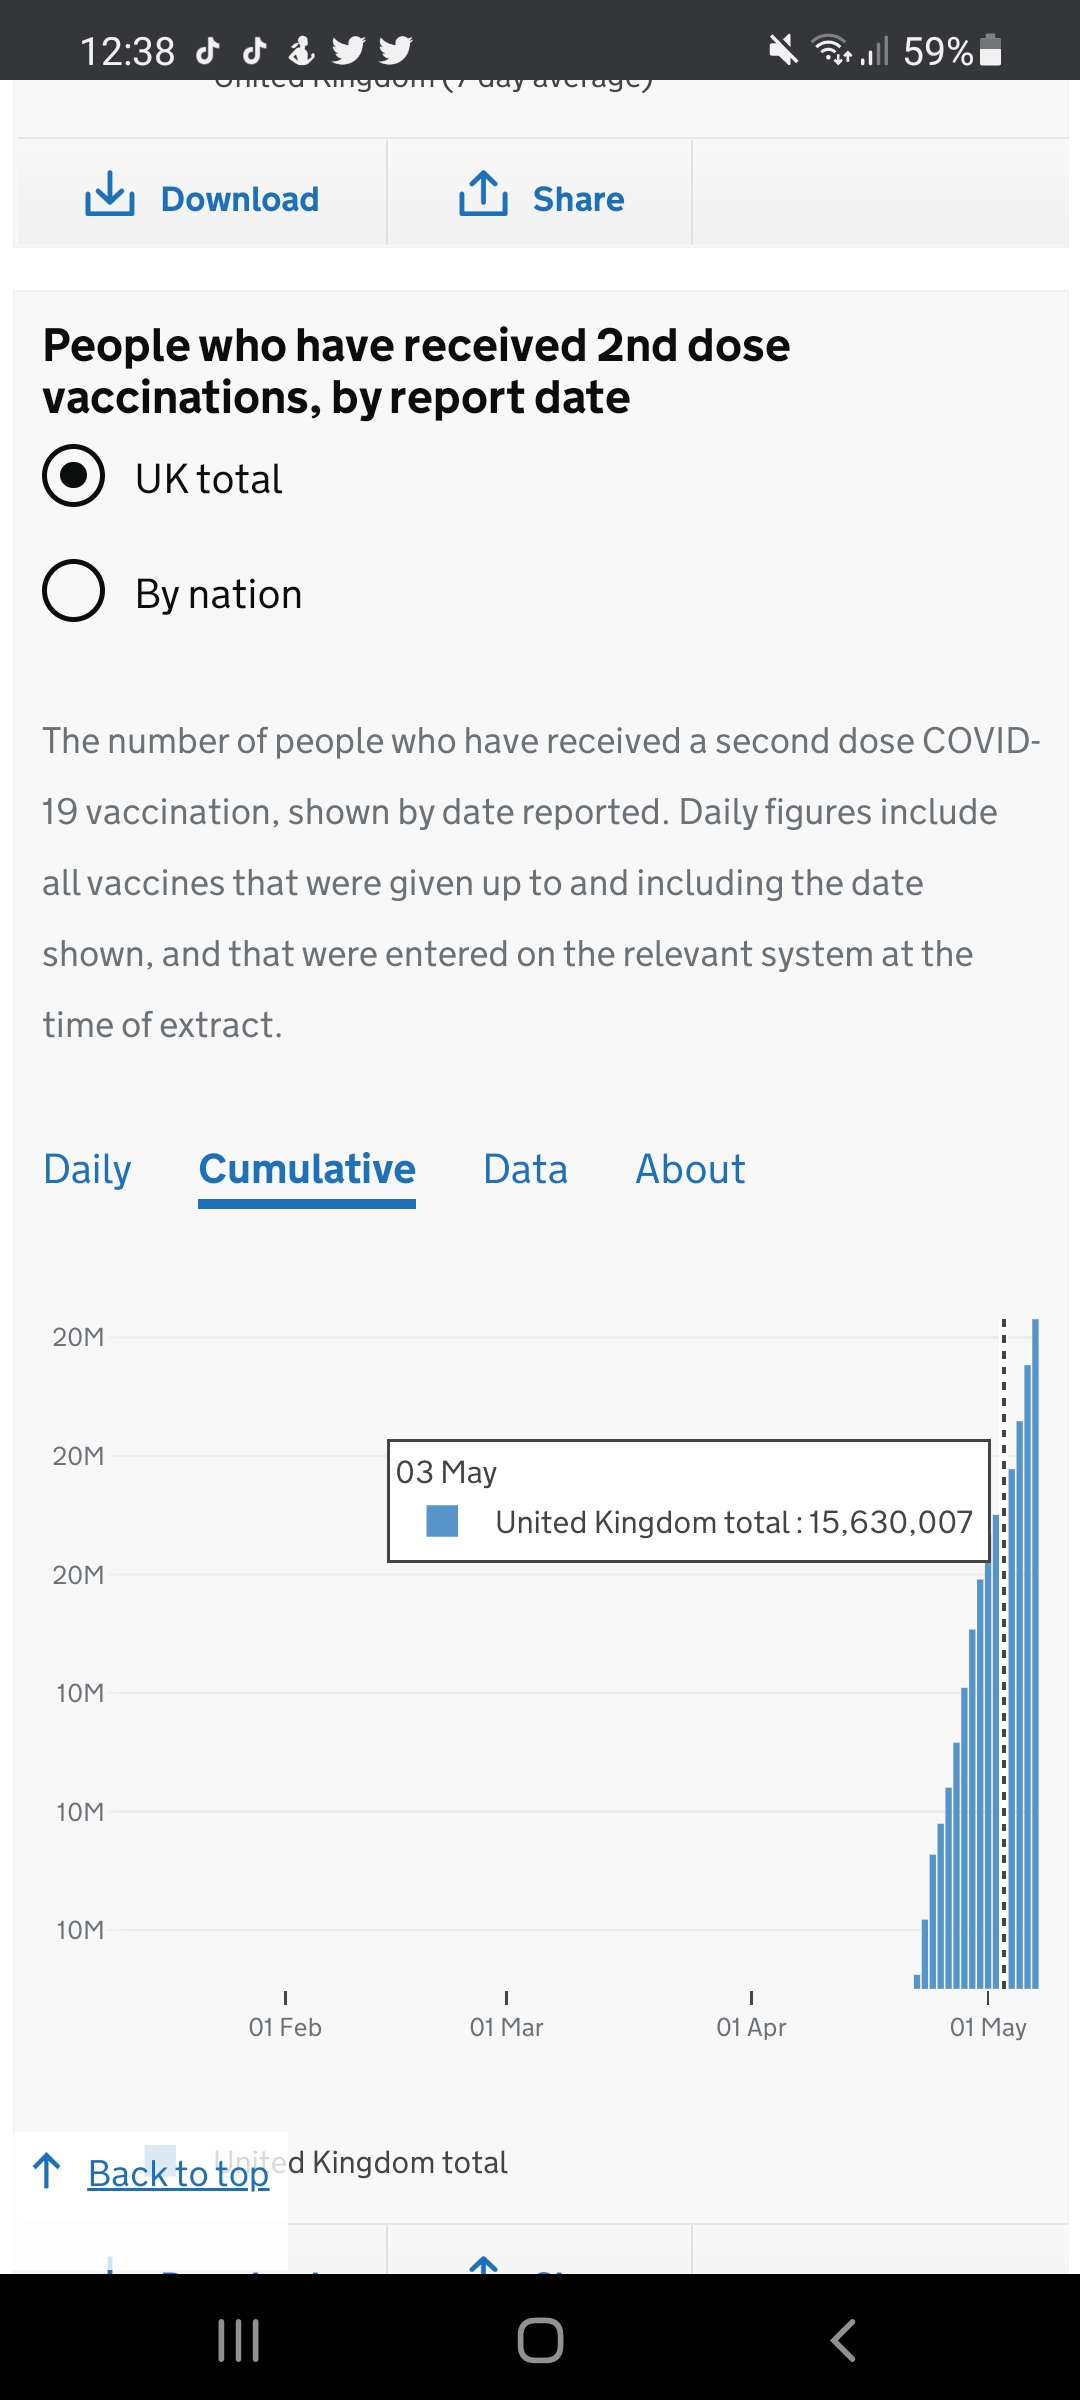Select the UK total radio button
The width and height of the screenshot is (1080, 2400).
[x=72, y=476]
